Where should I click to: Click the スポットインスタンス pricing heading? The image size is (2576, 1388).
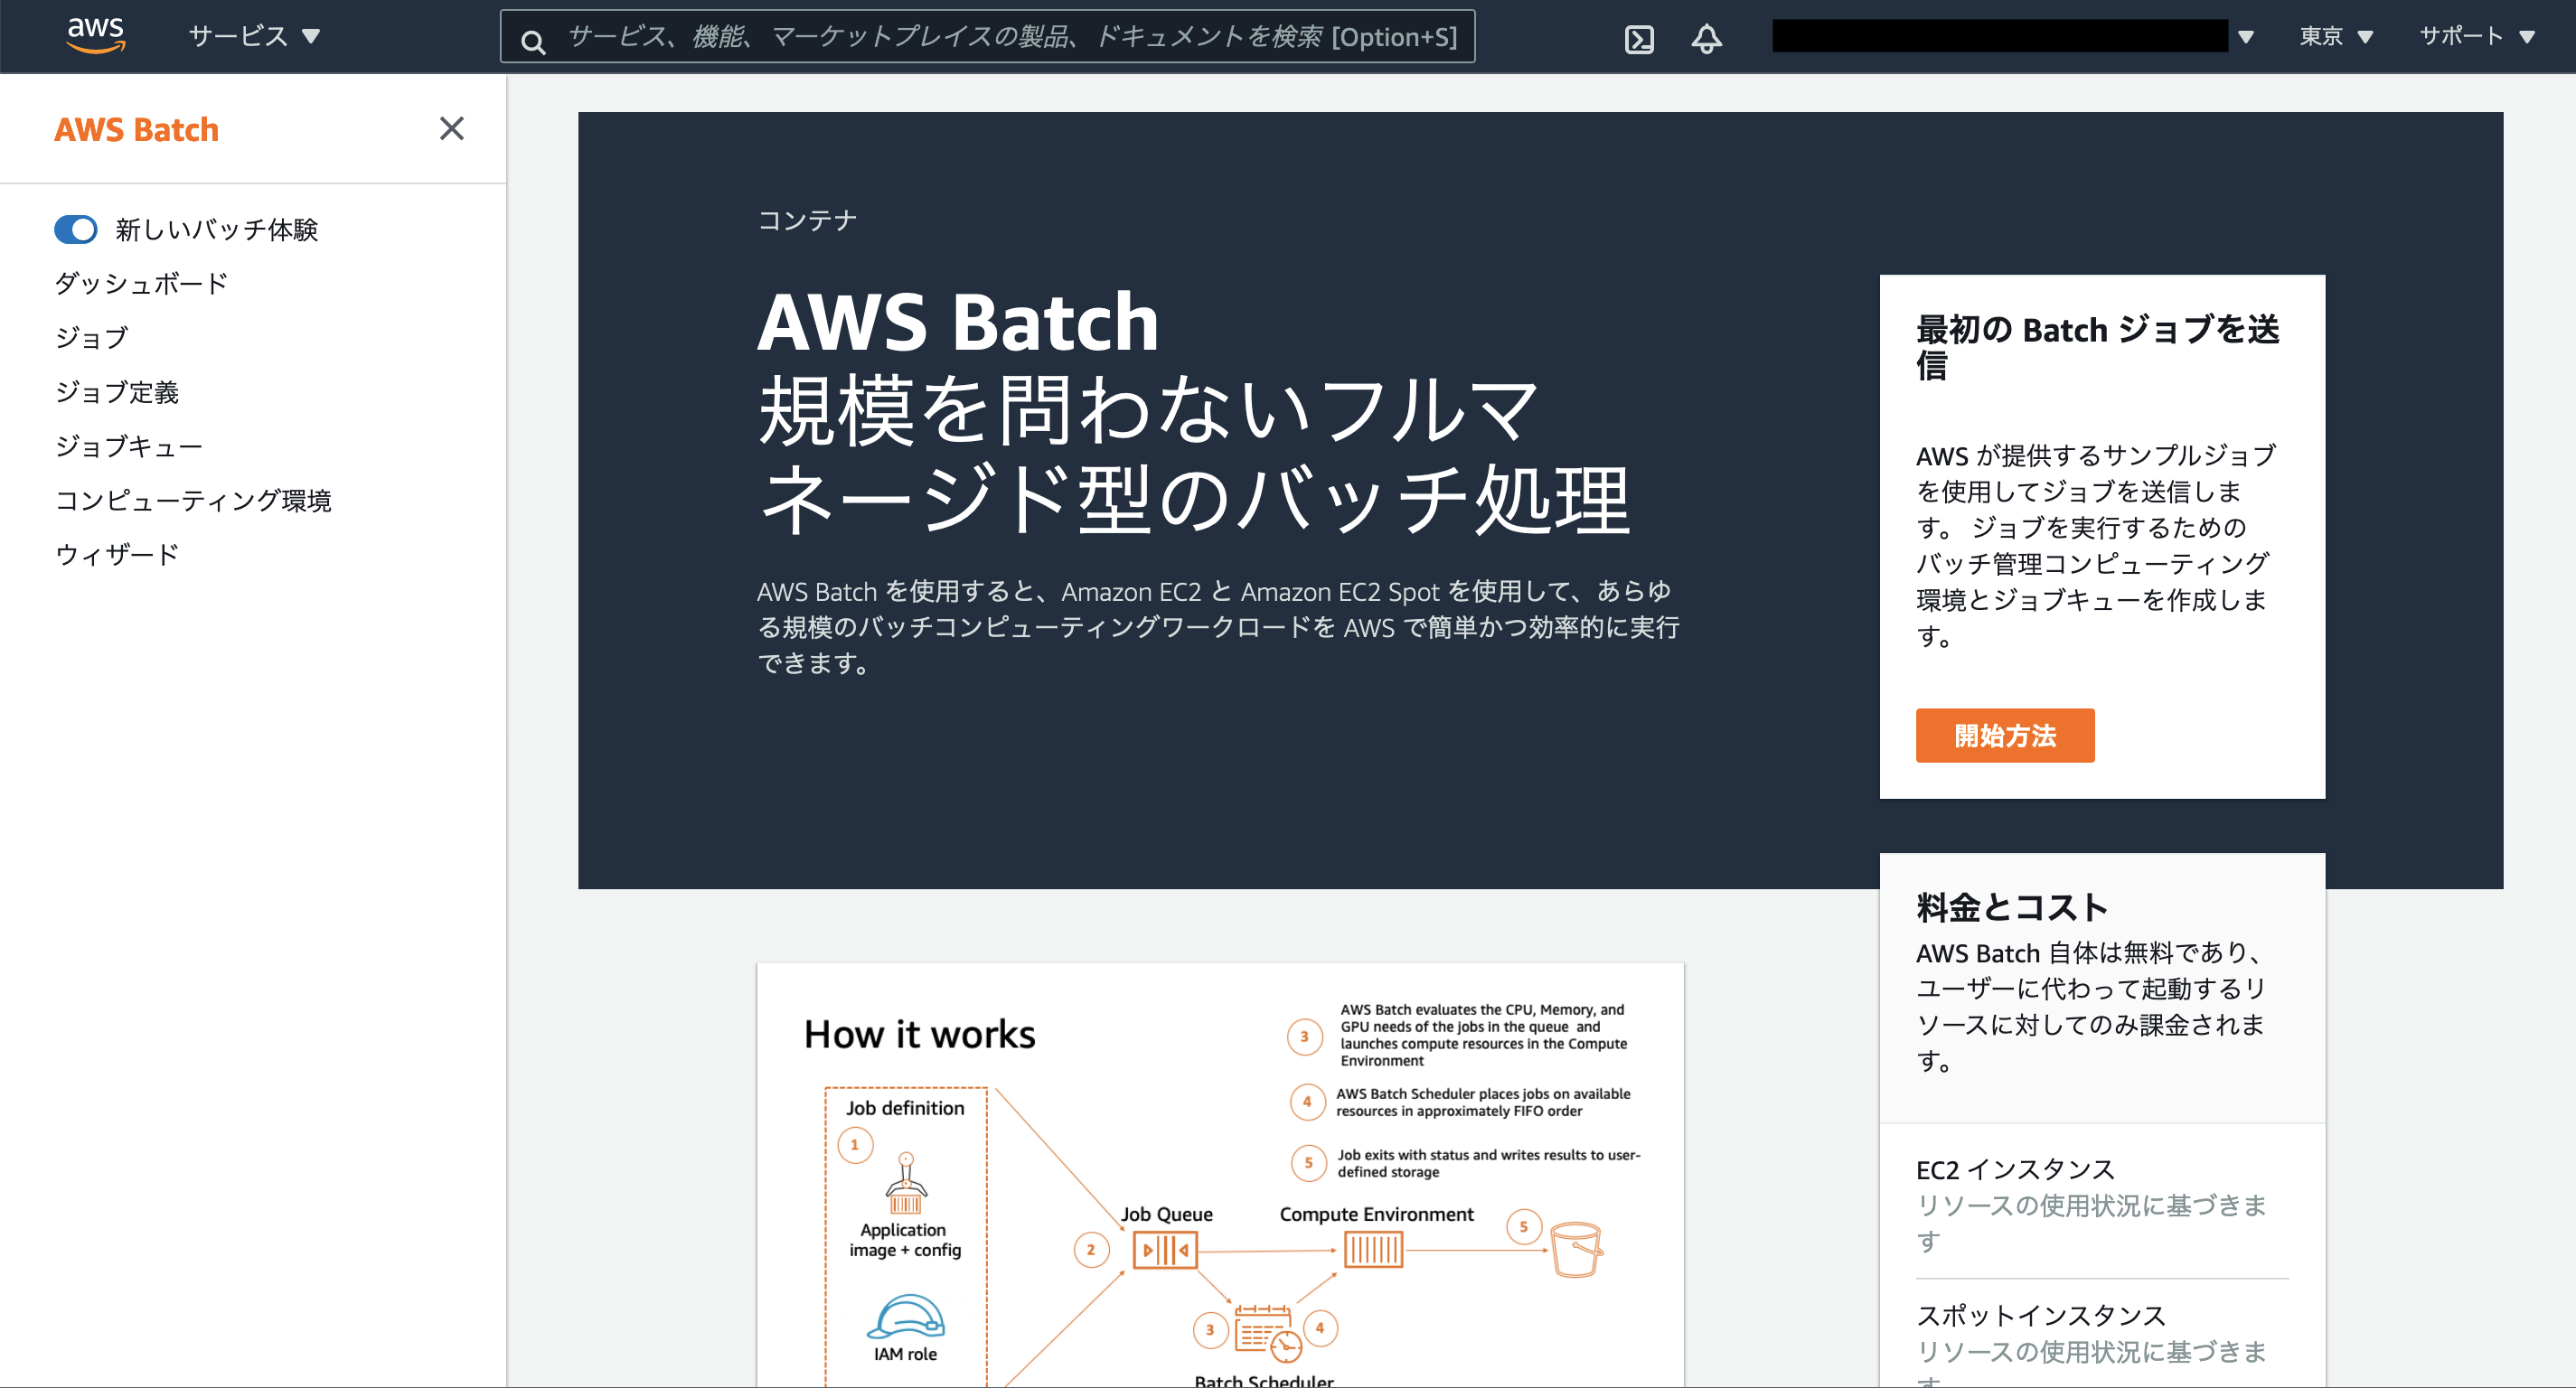tap(2040, 1314)
